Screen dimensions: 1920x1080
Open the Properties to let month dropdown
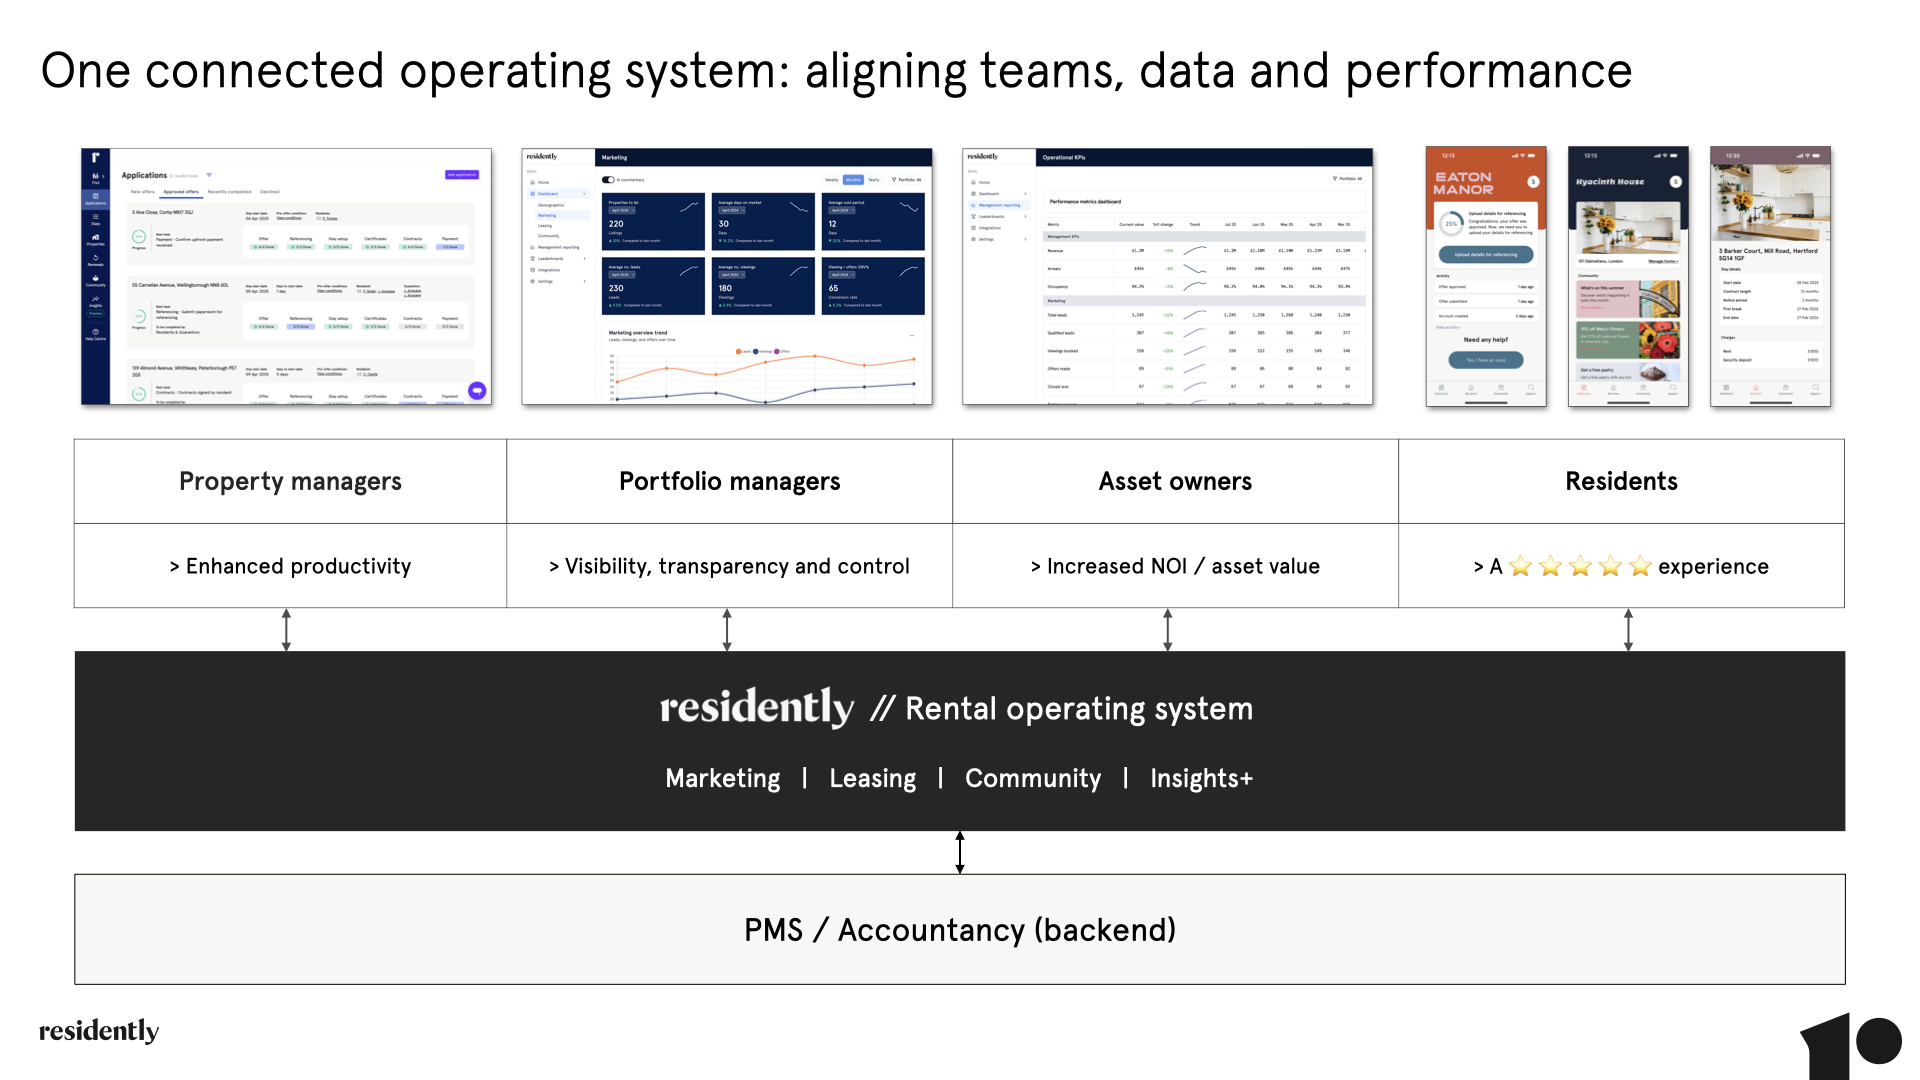pyautogui.click(x=622, y=210)
